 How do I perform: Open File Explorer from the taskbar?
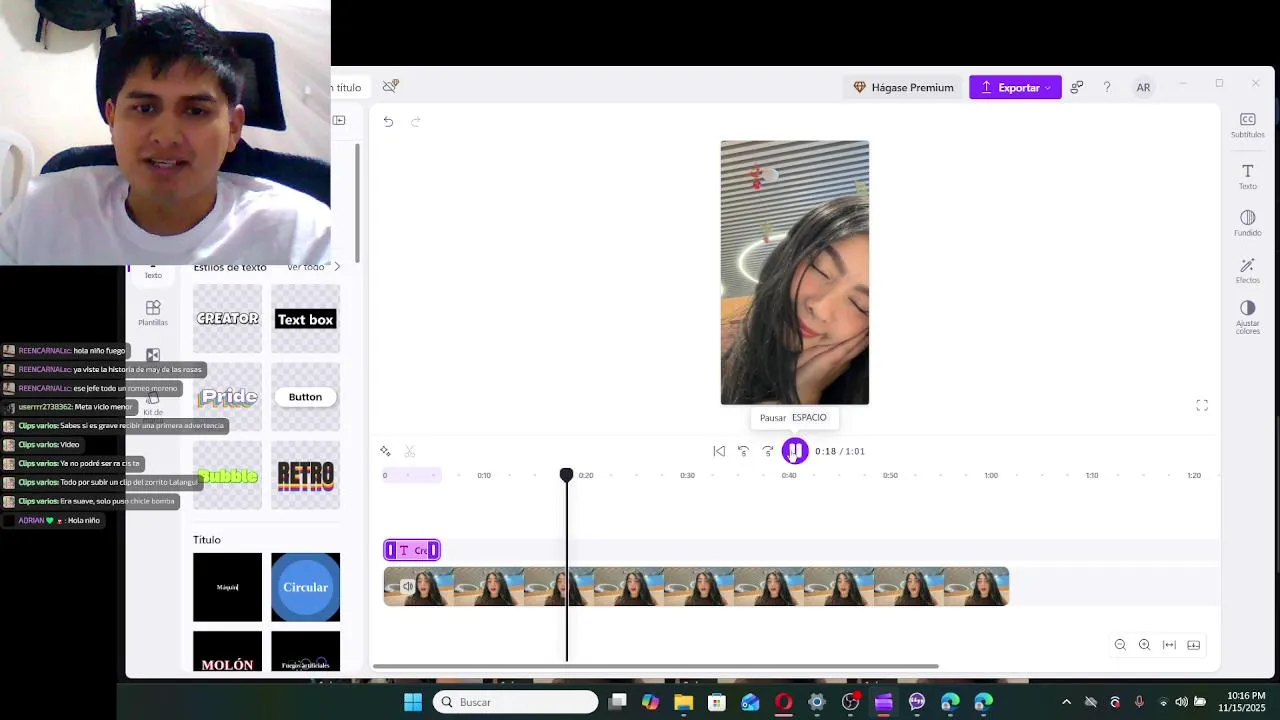683,702
